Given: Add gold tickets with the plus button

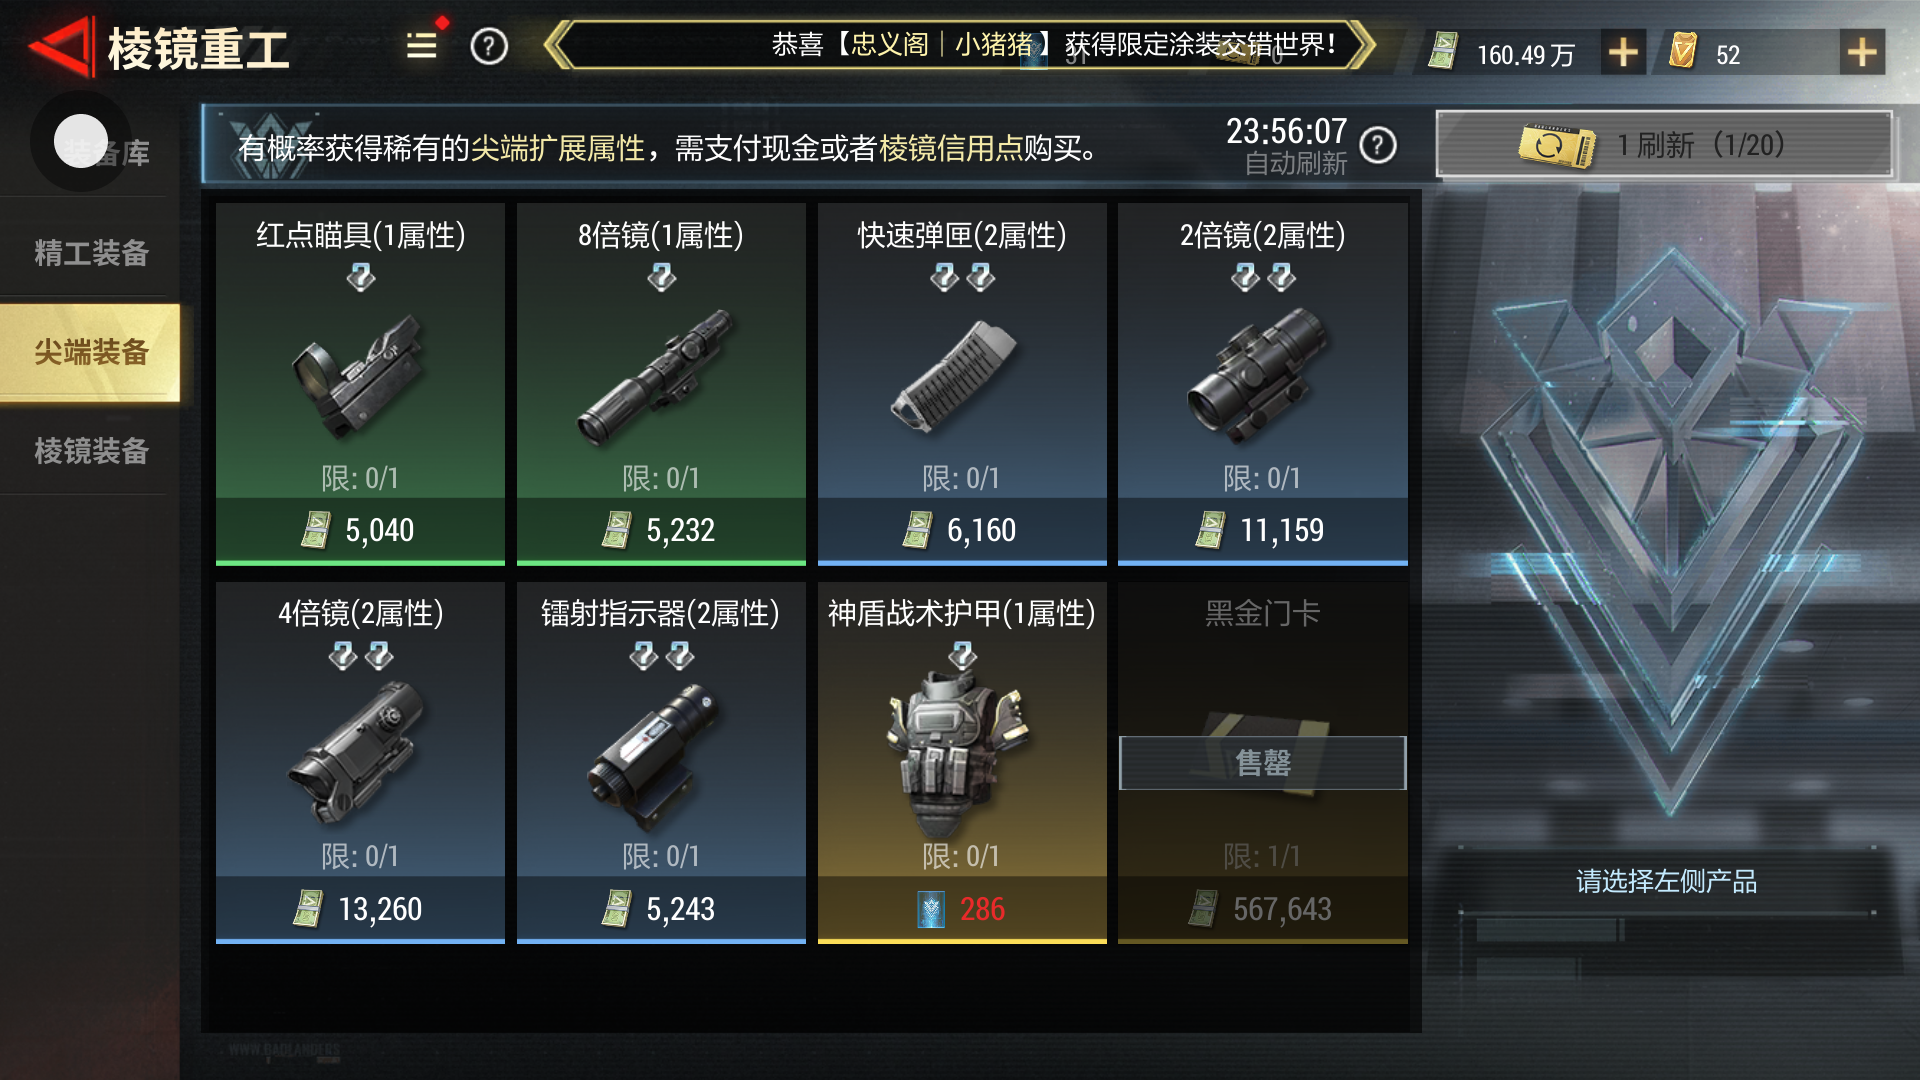Looking at the screenshot, I should pyautogui.click(x=1862, y=52).
